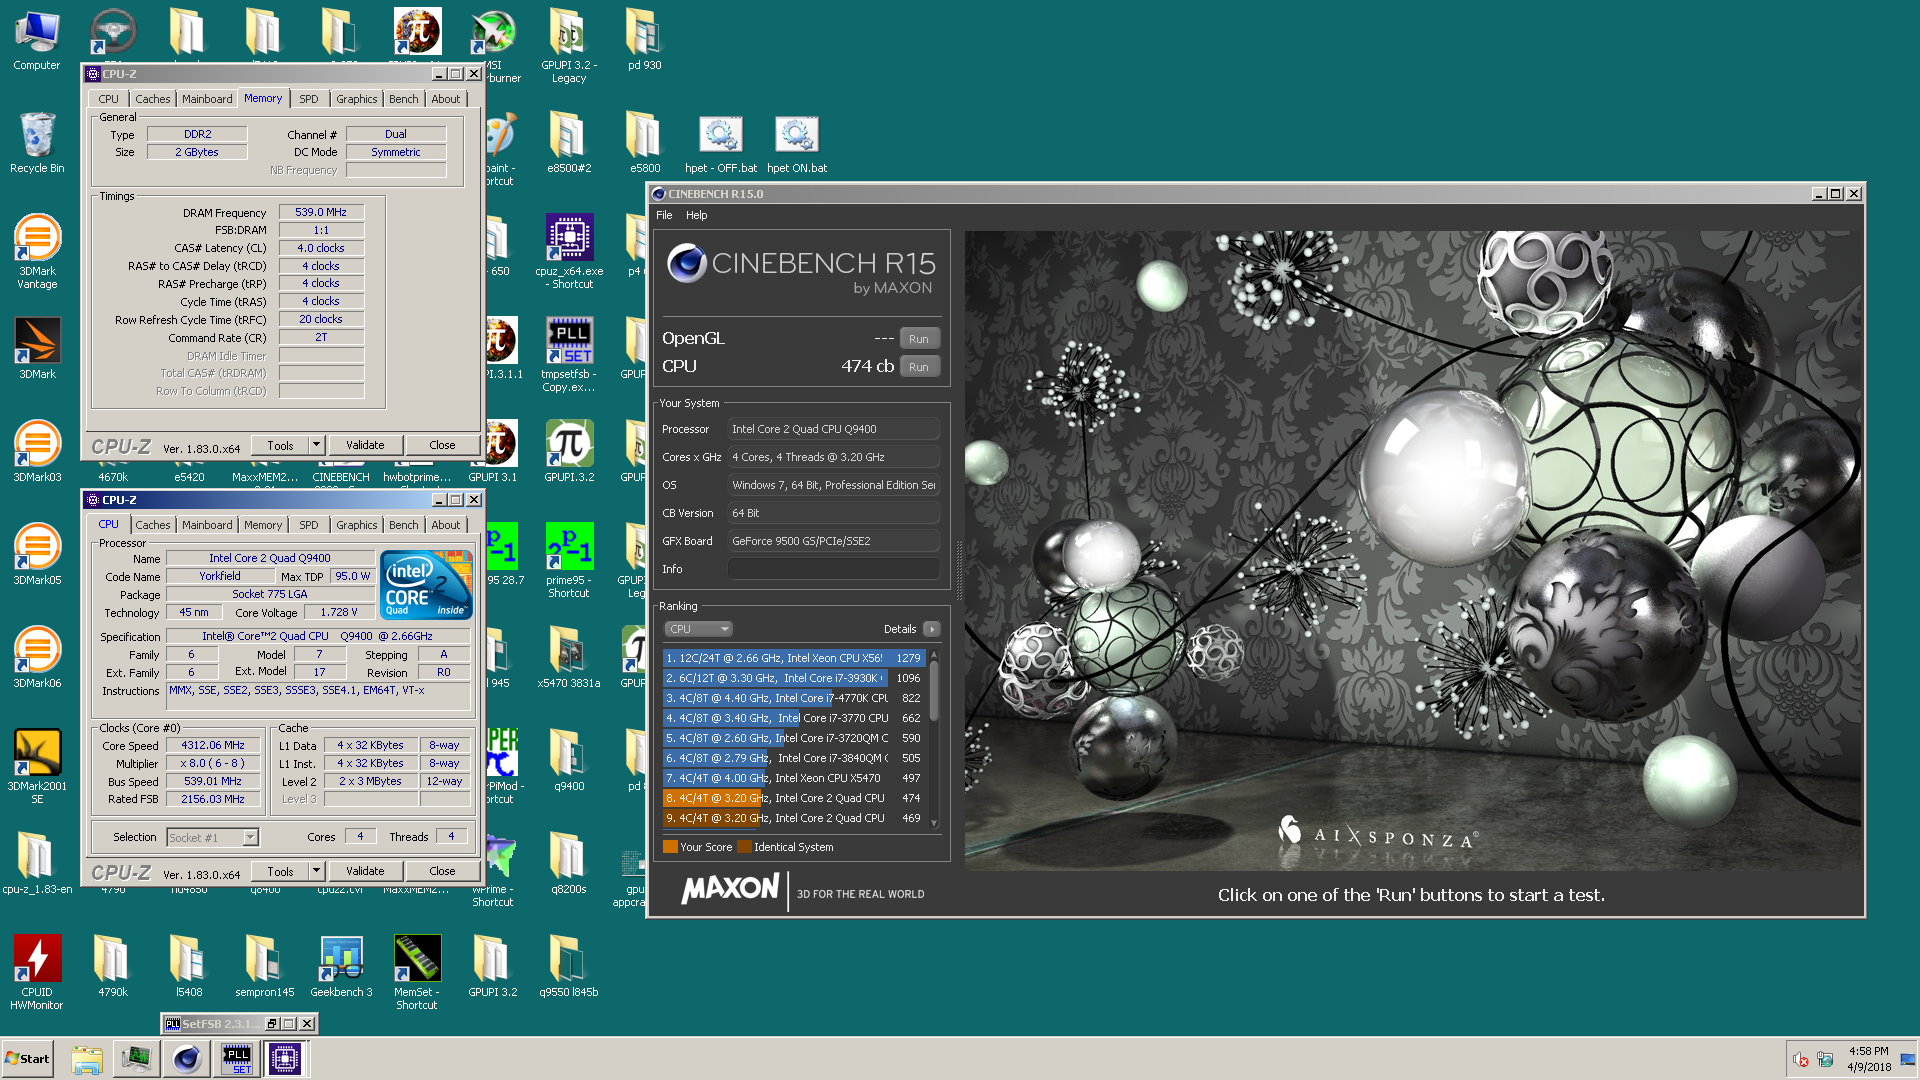Launch CPUID HWMonitor shortcut

pos(37,972)
